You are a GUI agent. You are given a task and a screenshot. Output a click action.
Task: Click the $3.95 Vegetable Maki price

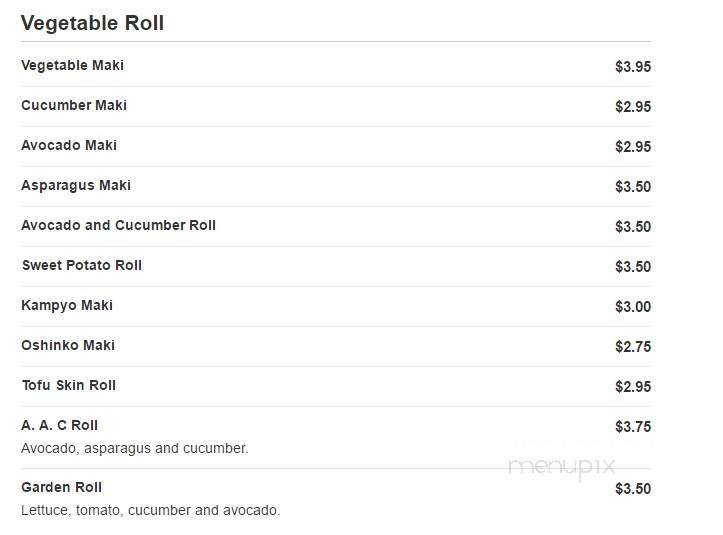click(633, 67)
